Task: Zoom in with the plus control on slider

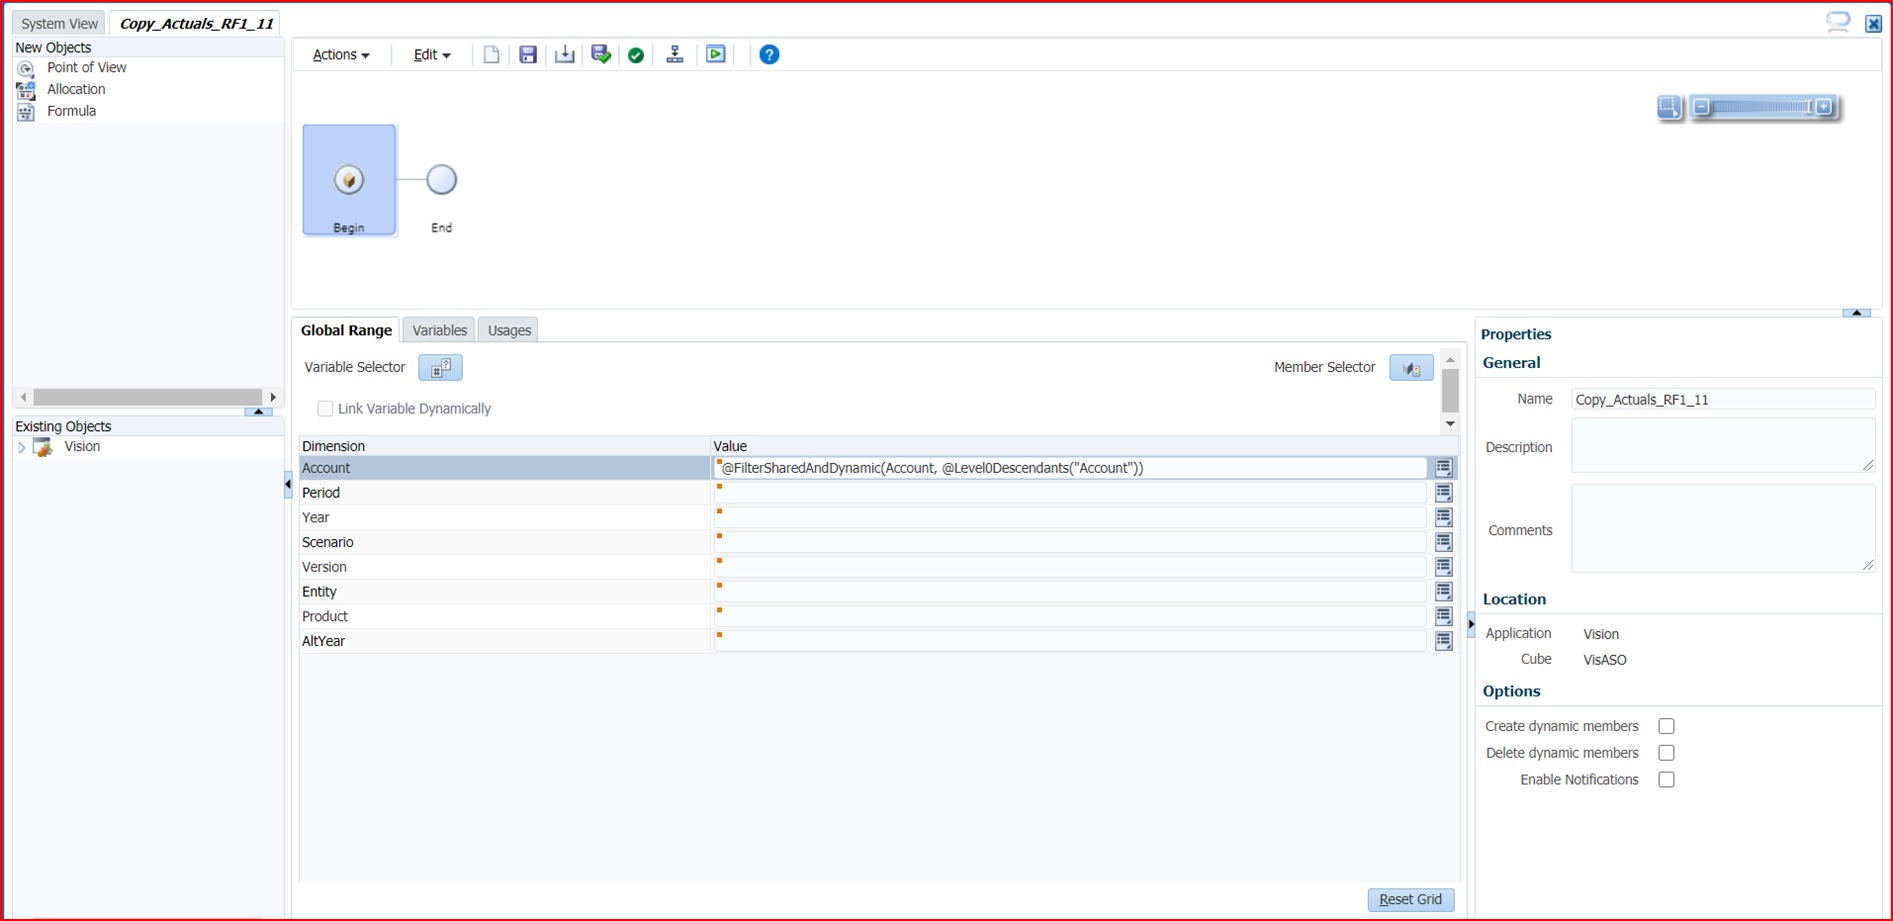Action: point(1824,106)
